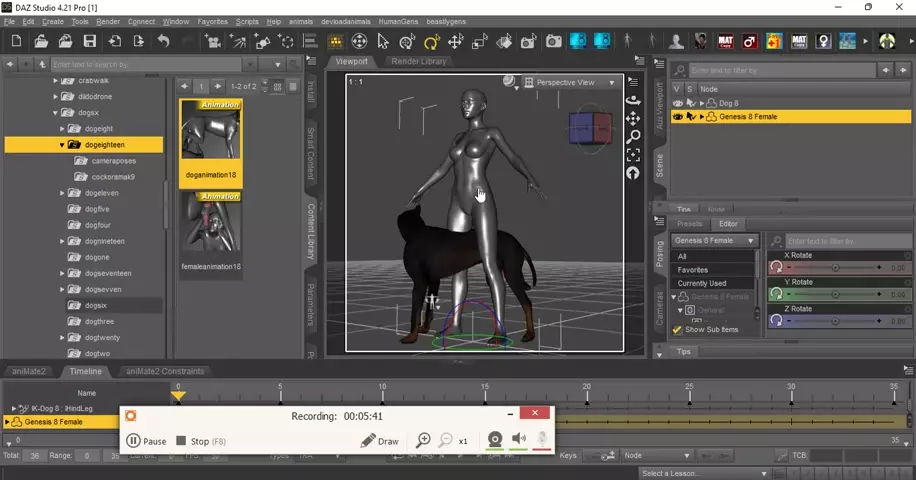Click the Scene filter text field
This screenshot has width=916, height=480.
[x=780, y=71]
